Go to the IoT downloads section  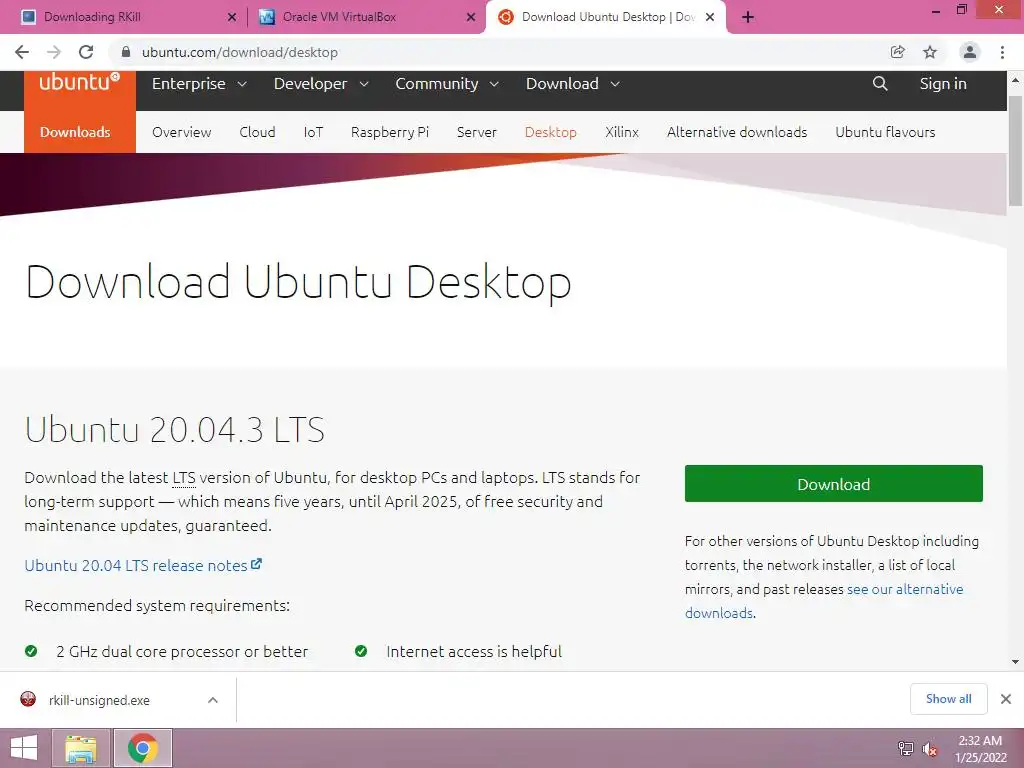[x=313, y=132]
